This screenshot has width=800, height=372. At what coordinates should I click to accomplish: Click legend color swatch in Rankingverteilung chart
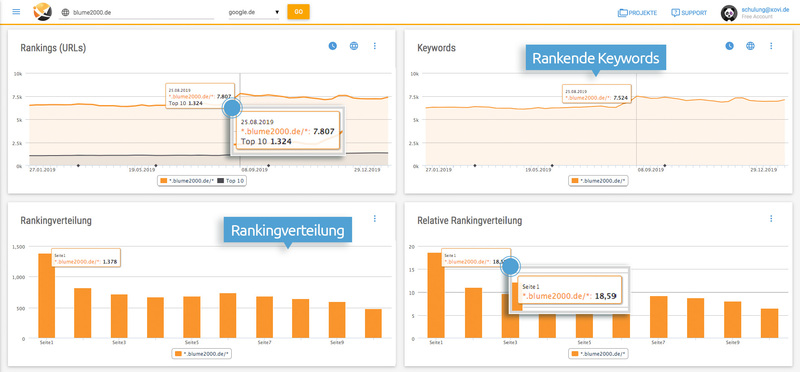point(178,353)
